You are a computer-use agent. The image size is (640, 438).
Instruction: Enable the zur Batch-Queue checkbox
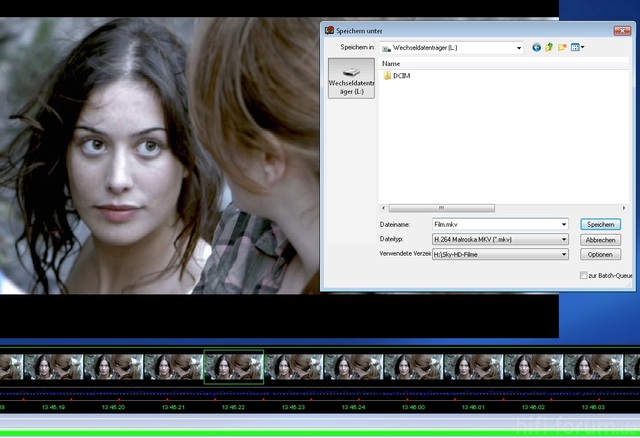coord(583,276)
